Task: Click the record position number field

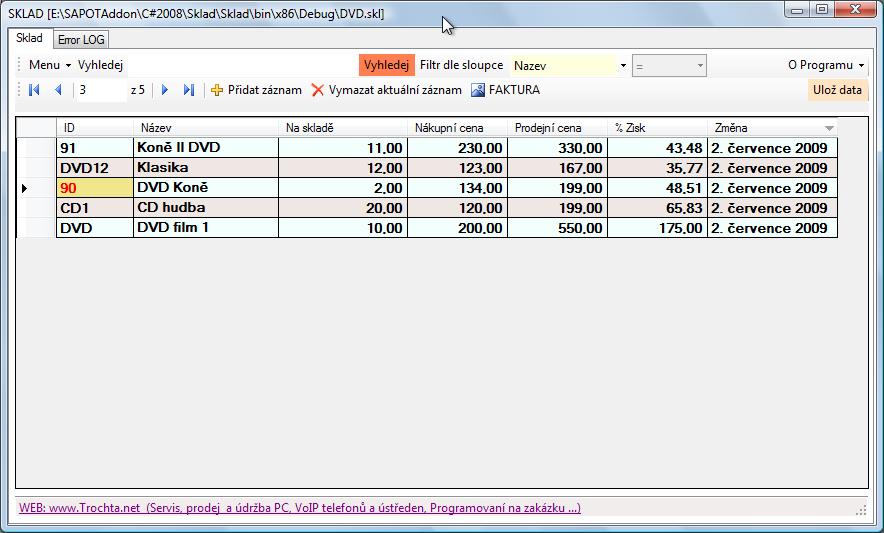Action: point(100,90)
